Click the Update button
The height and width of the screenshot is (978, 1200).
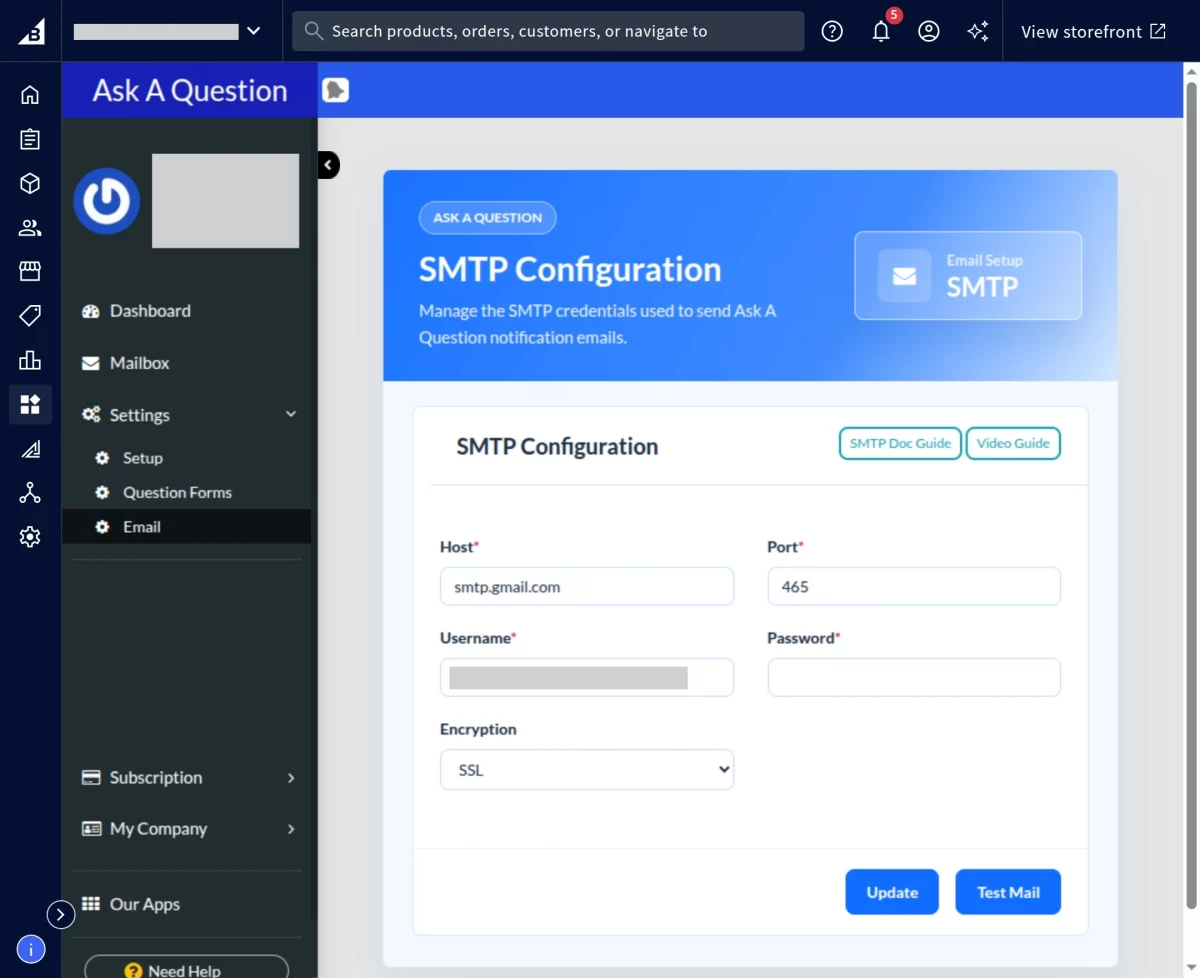coord(892,892)
